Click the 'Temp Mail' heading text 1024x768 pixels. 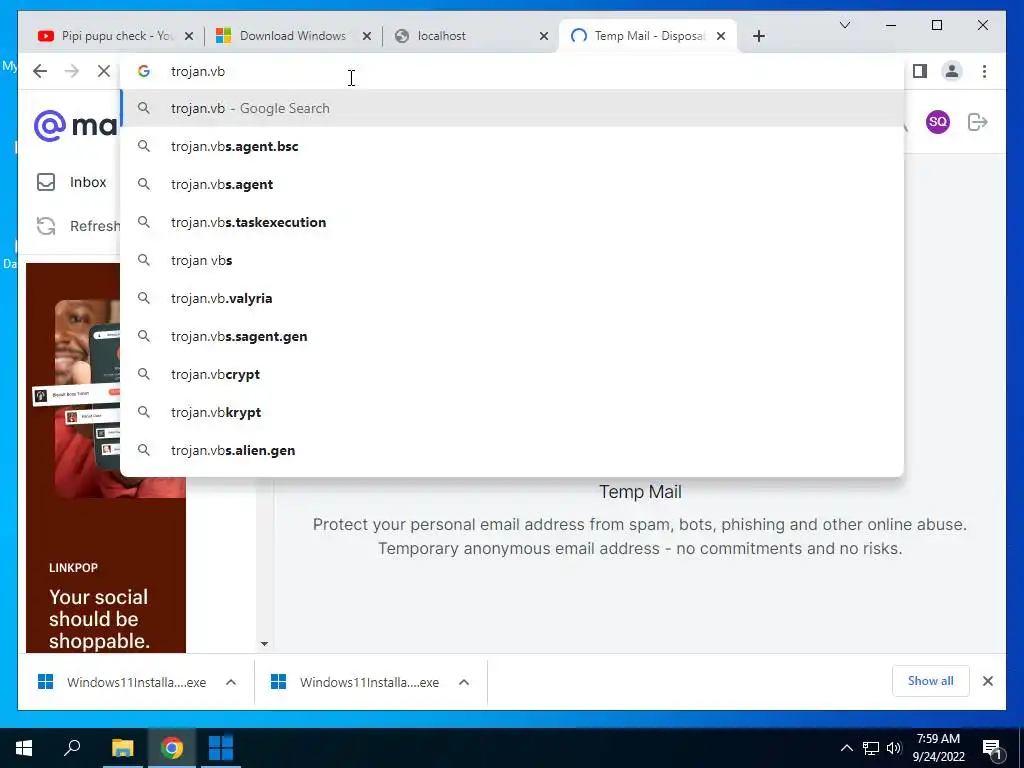pos(640,492)
